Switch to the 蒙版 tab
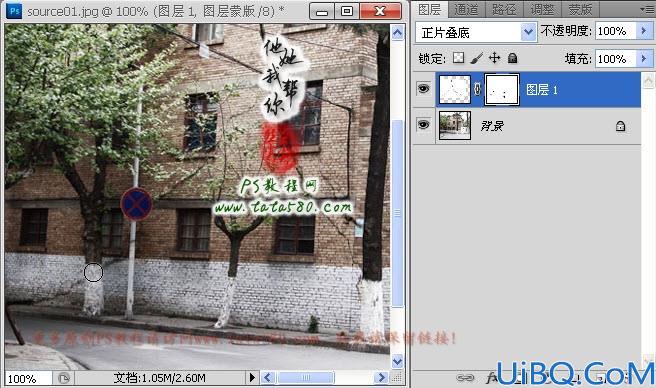 pyautogui.click(x=580, y=9)
